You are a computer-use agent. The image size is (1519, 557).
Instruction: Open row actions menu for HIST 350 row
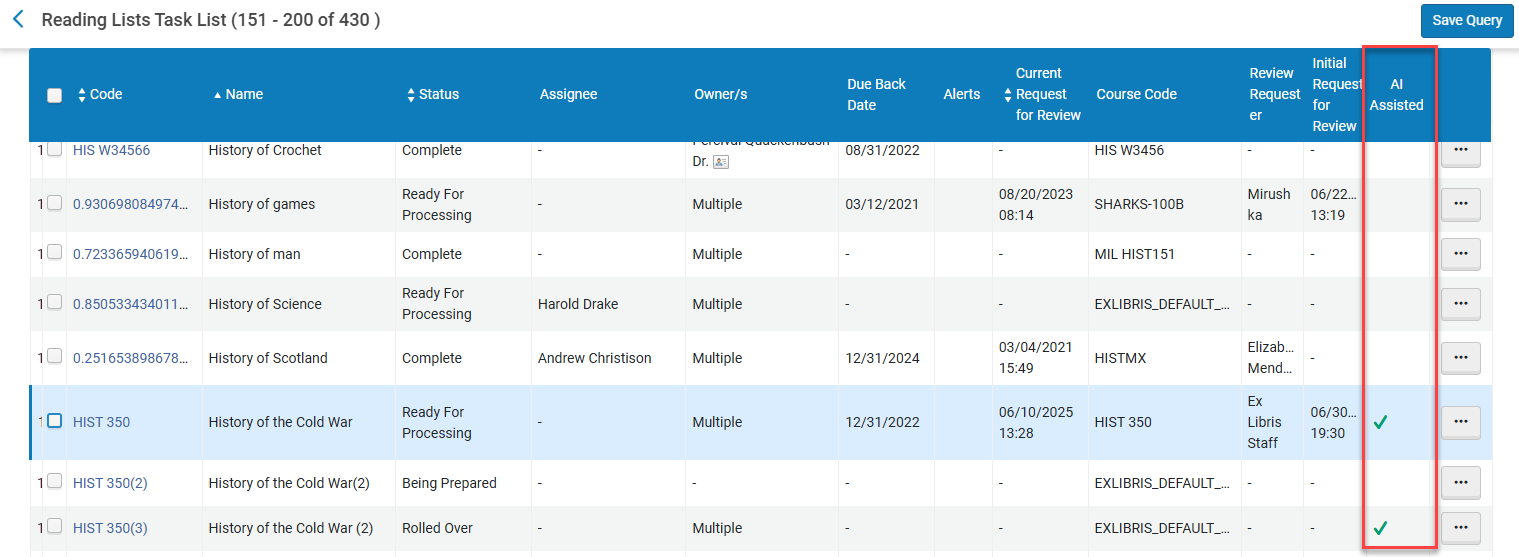point(1460,422)
